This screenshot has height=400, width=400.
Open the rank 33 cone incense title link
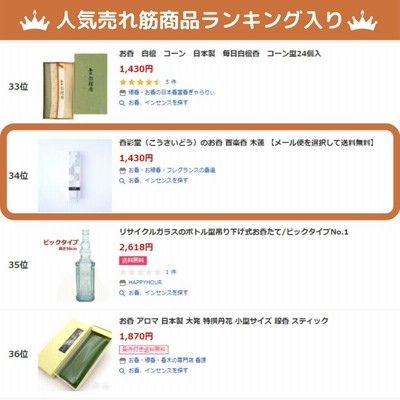point(220,54)
